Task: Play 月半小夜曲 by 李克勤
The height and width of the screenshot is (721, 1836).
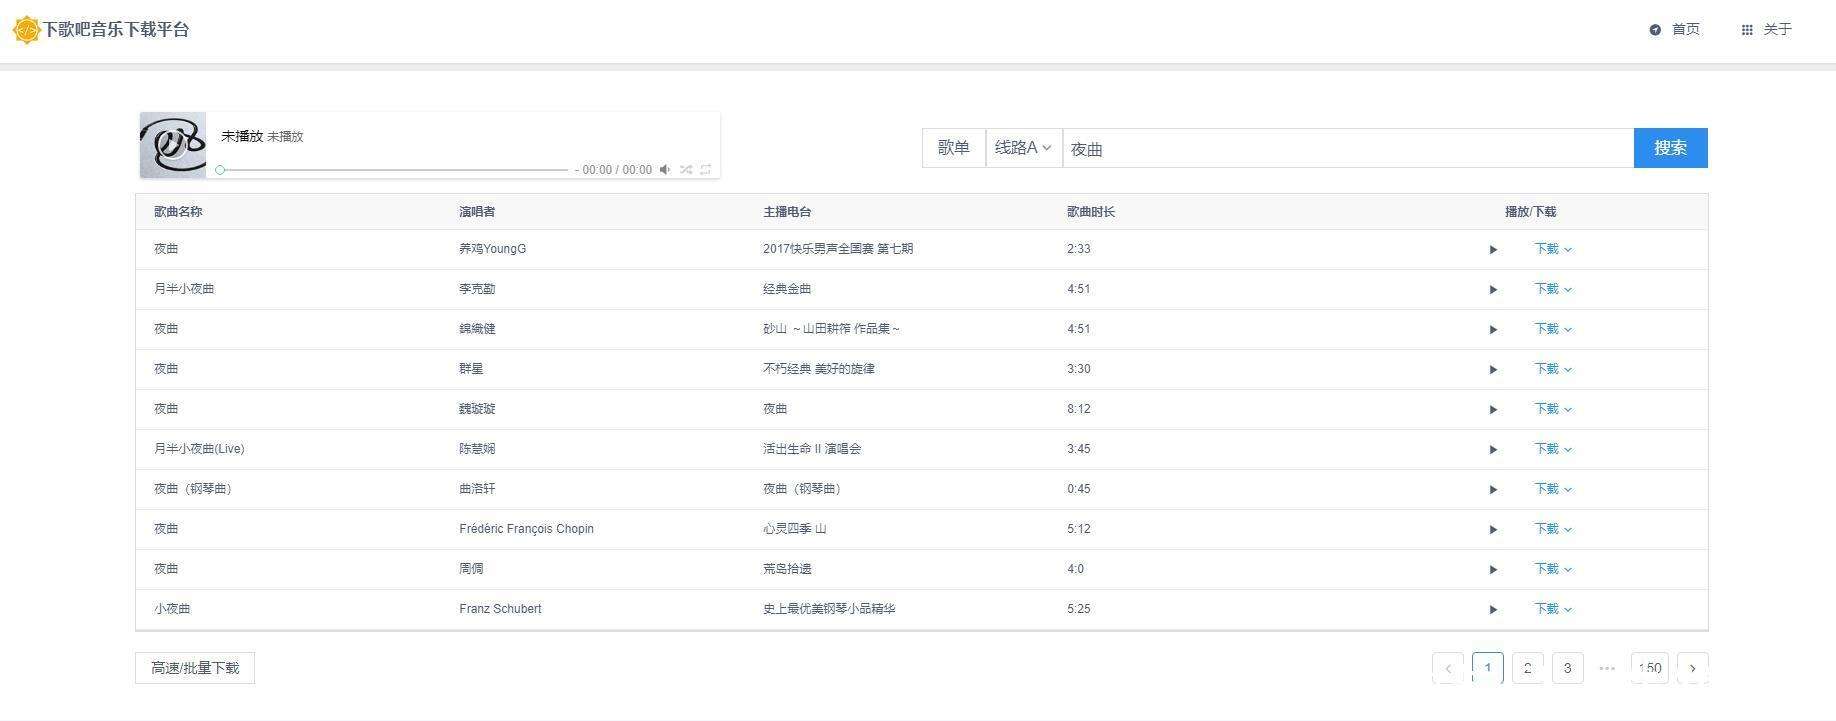Action: pos(1493,290)
